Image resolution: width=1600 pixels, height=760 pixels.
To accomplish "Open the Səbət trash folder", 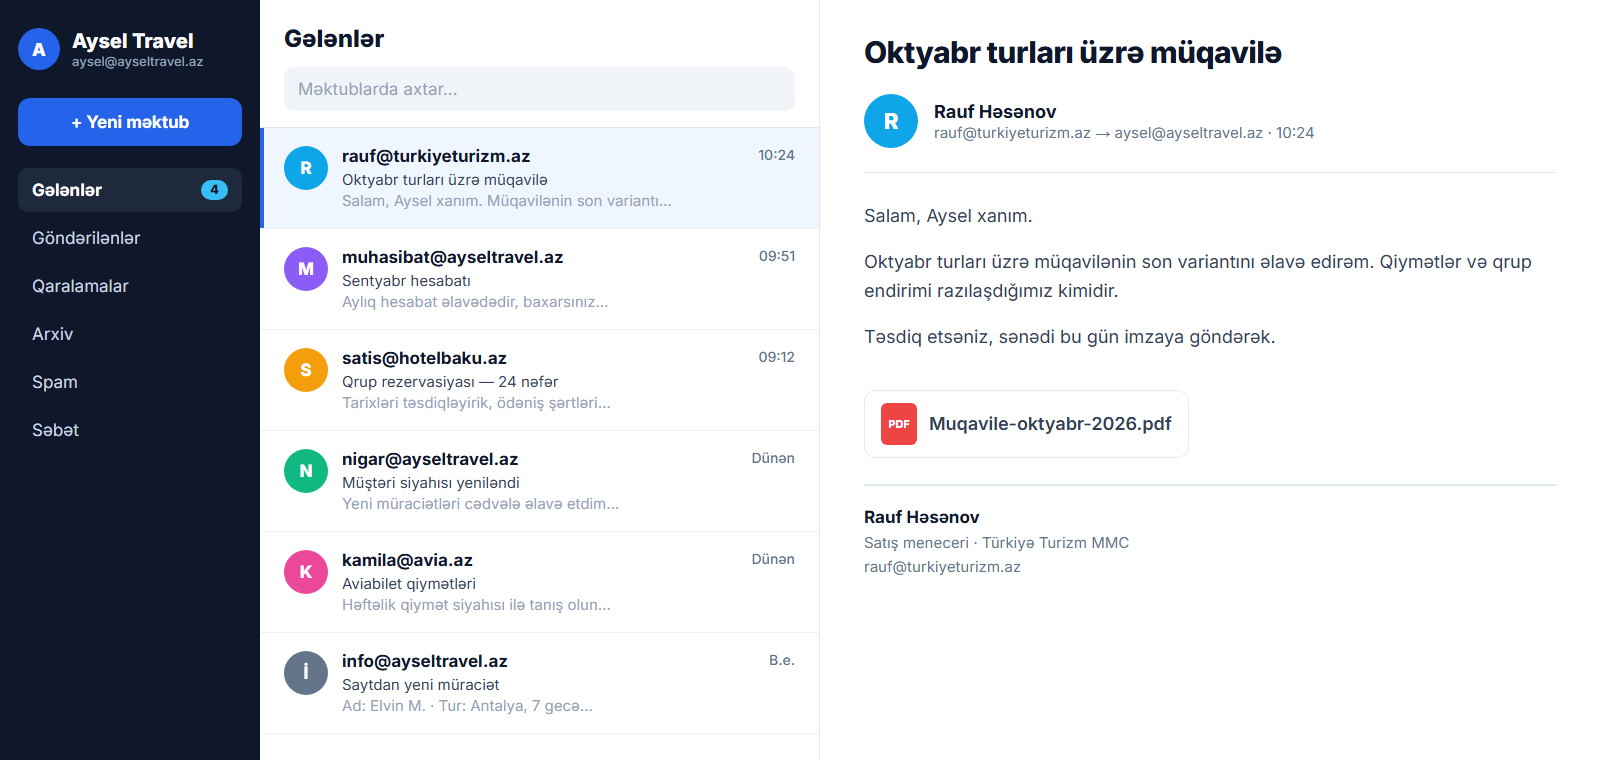I will (130, 430).
